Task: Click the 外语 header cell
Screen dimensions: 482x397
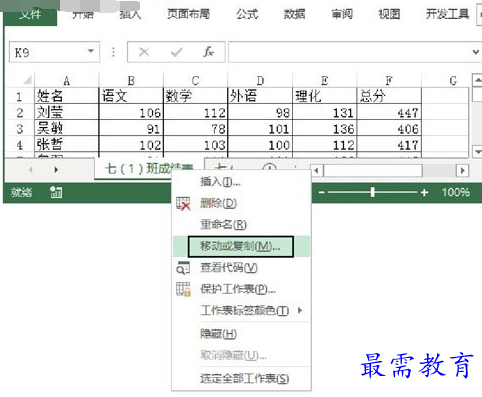Action: [260, 96]
